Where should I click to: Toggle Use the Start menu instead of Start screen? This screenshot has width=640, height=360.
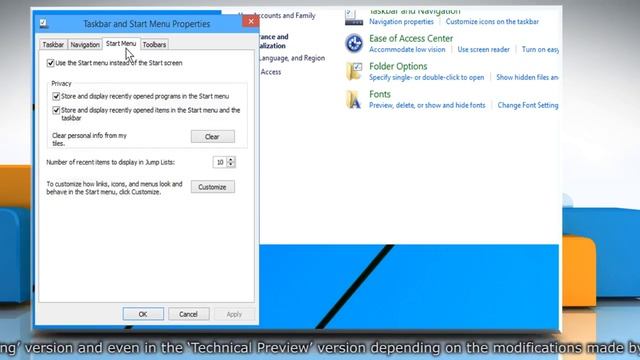click(51, 63)
